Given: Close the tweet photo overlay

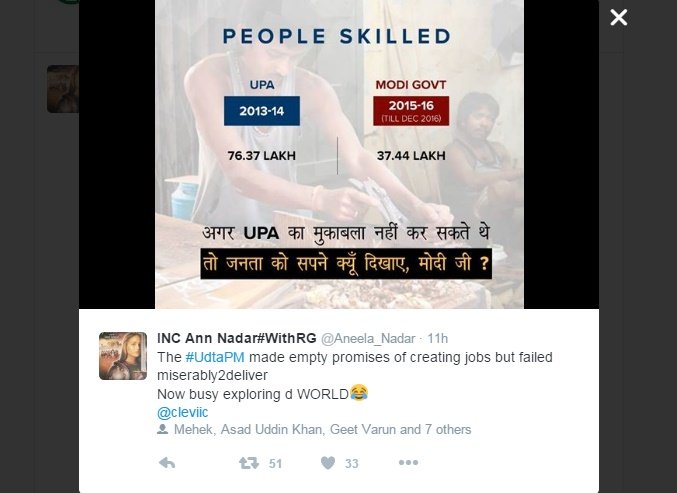Looking at the screenshot, I should (x=618, y=18).
